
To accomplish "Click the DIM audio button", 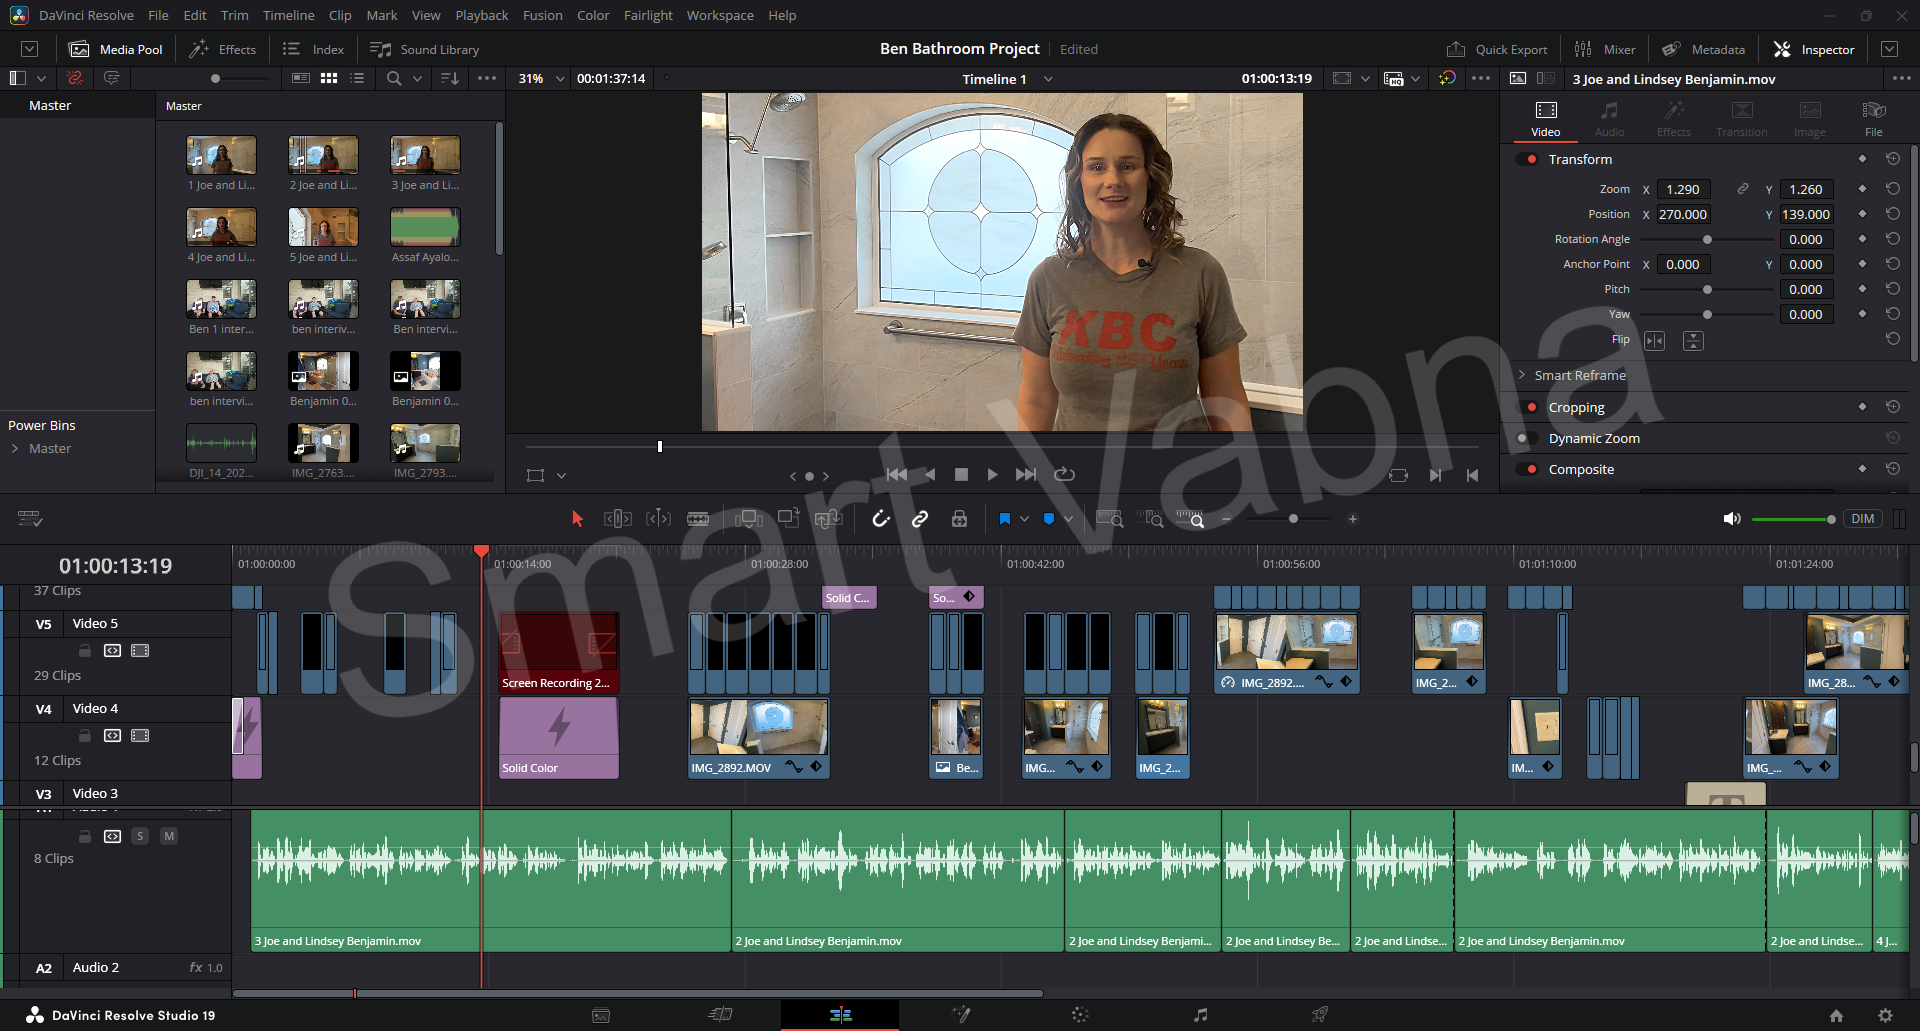I will pos(1862,518).
